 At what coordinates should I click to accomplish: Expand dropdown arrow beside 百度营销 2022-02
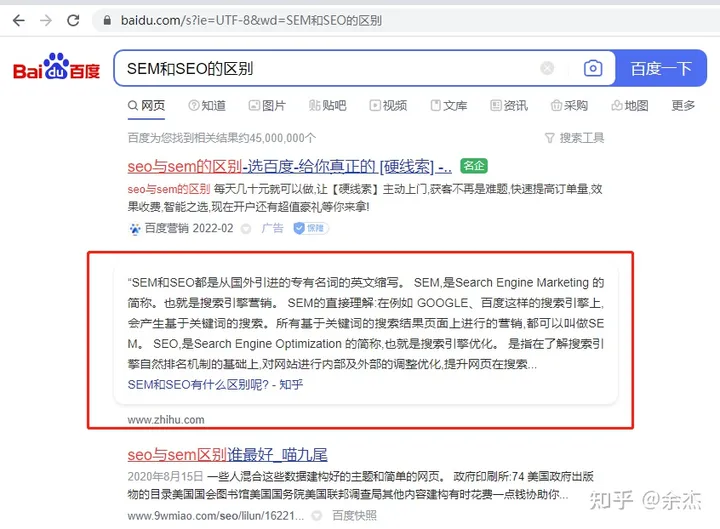[246, 229]
